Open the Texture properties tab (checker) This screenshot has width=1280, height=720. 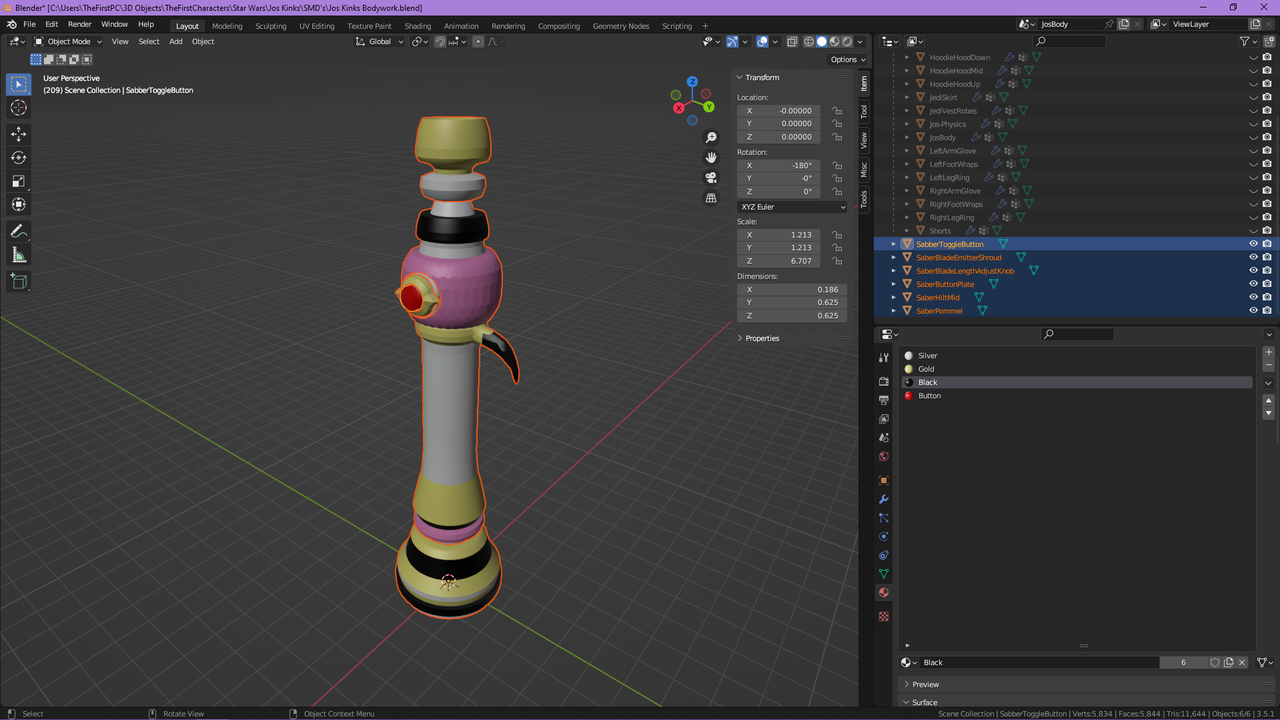(883, 617)
